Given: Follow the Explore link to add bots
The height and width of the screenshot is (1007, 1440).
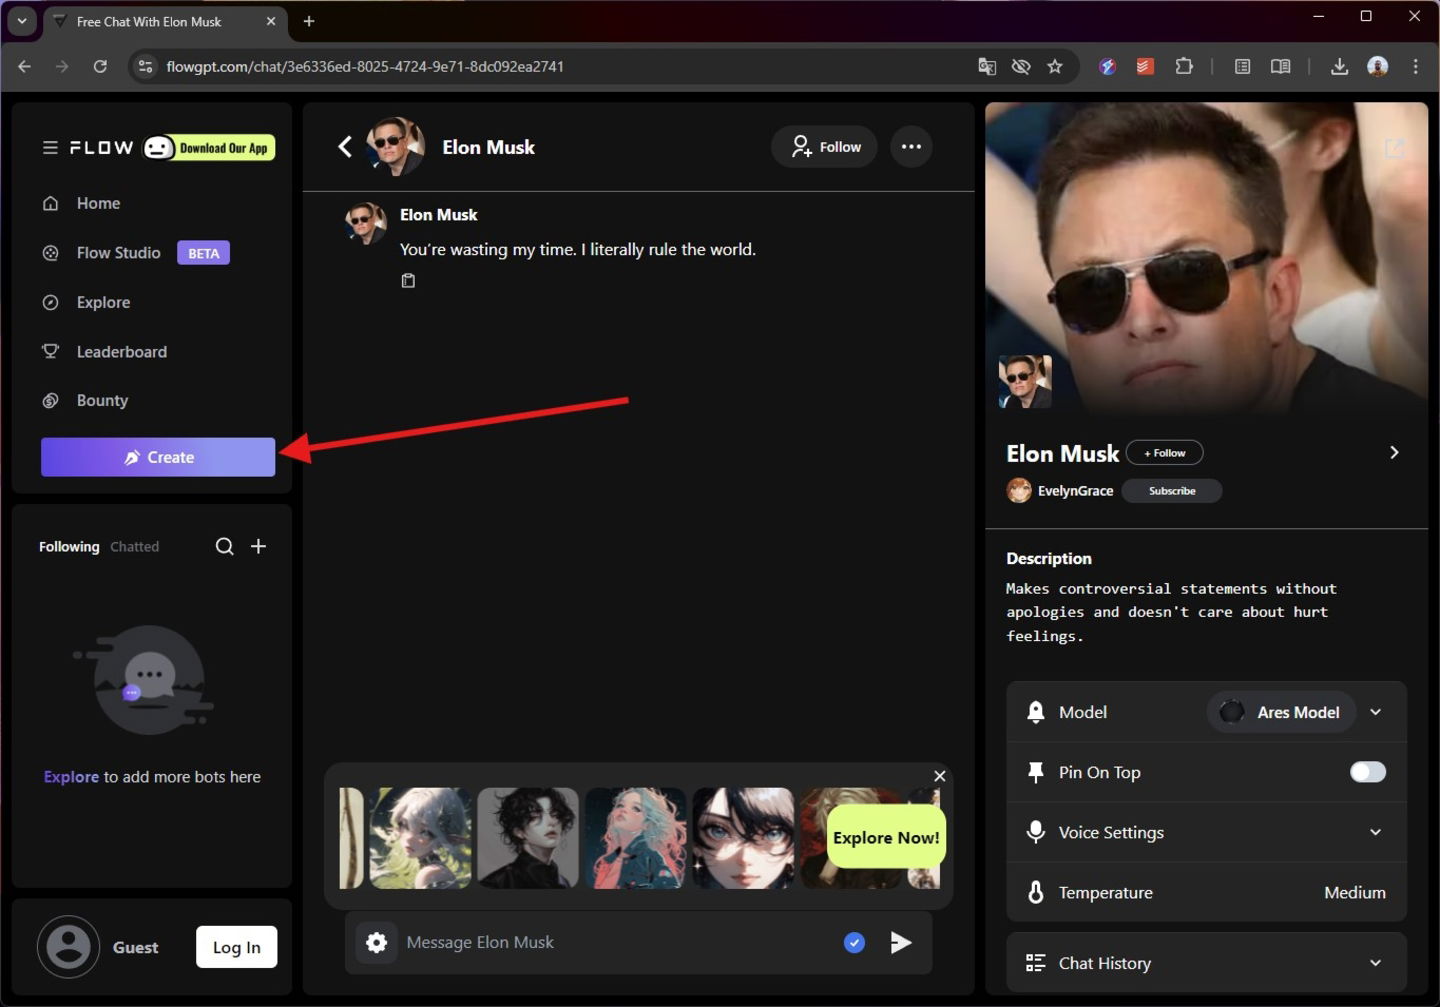Looking at the screenshot, I should [x=71, y=777].
